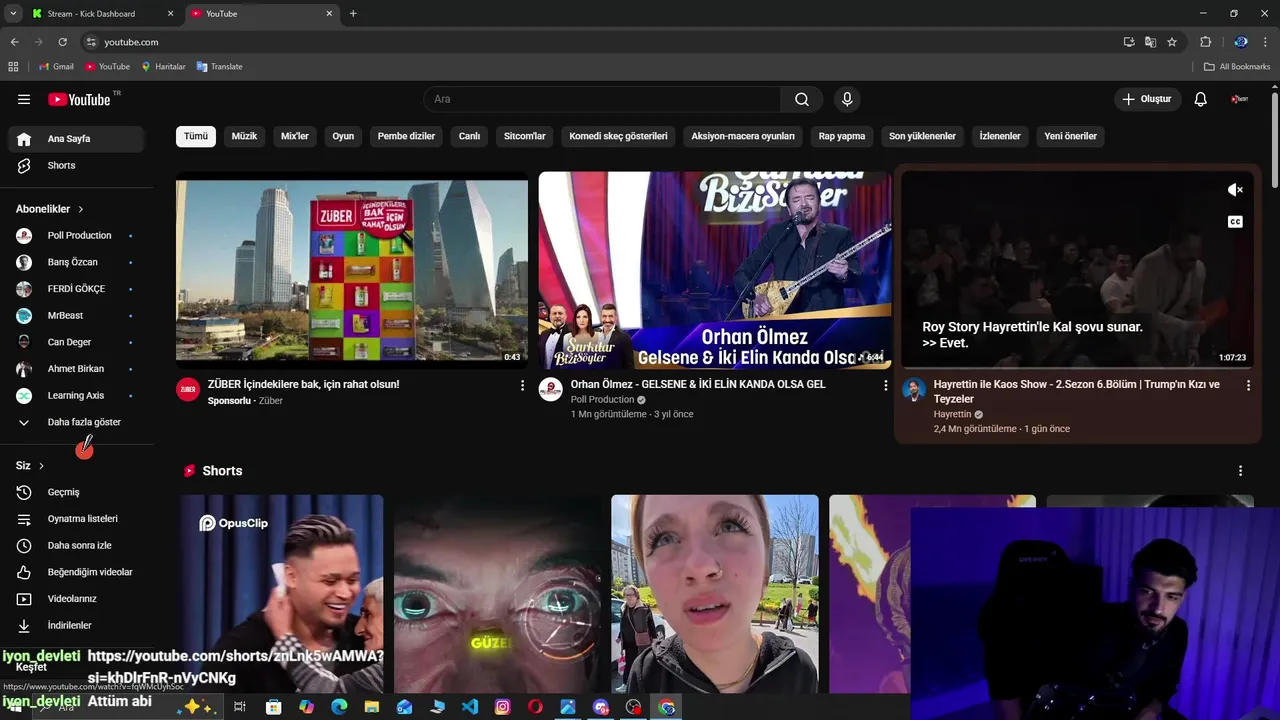The height and width of the screenshot is (720, 1280).
Task: Open Ana Sayfa in the sidebar
Action: [76, 139]
